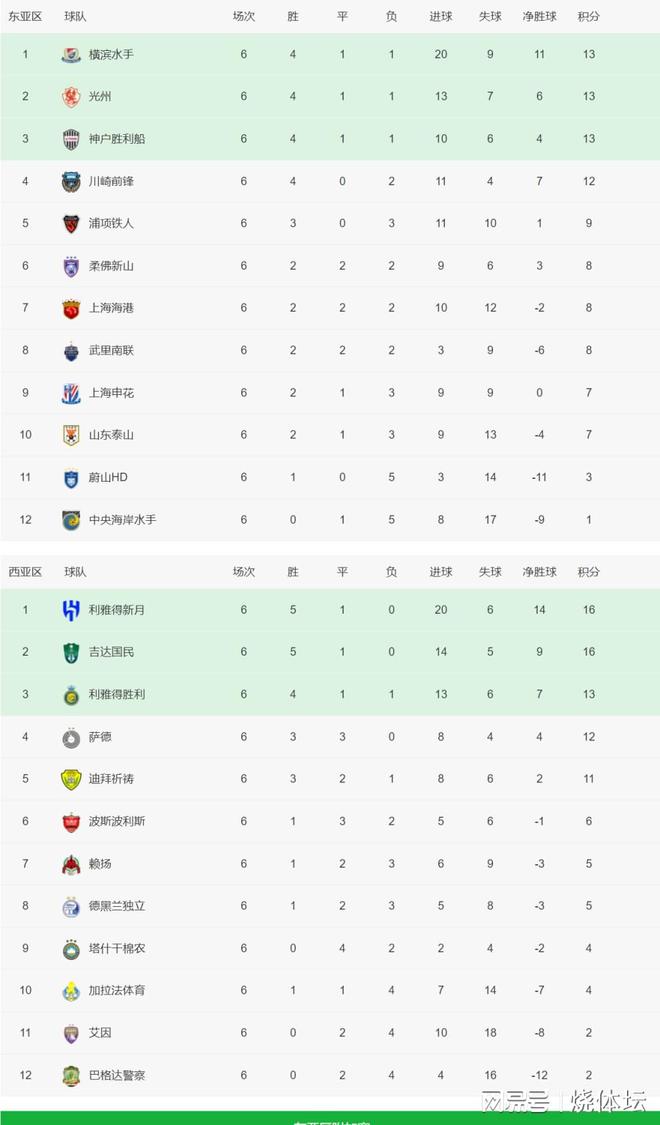This screenshot has width=660, height=1125.
Task: Click the 利雅得胜利 team badge
Action: tap(71, 695)
